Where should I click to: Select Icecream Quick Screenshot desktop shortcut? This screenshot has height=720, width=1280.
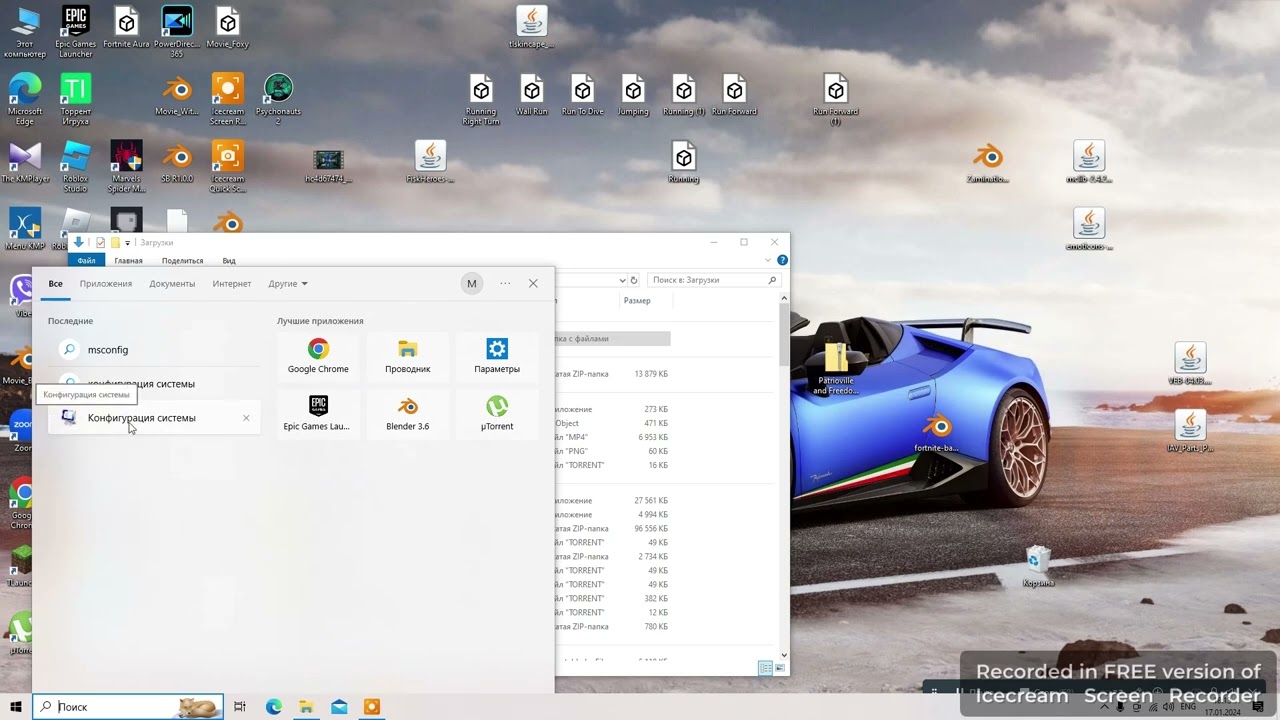(x=228, y=166)
